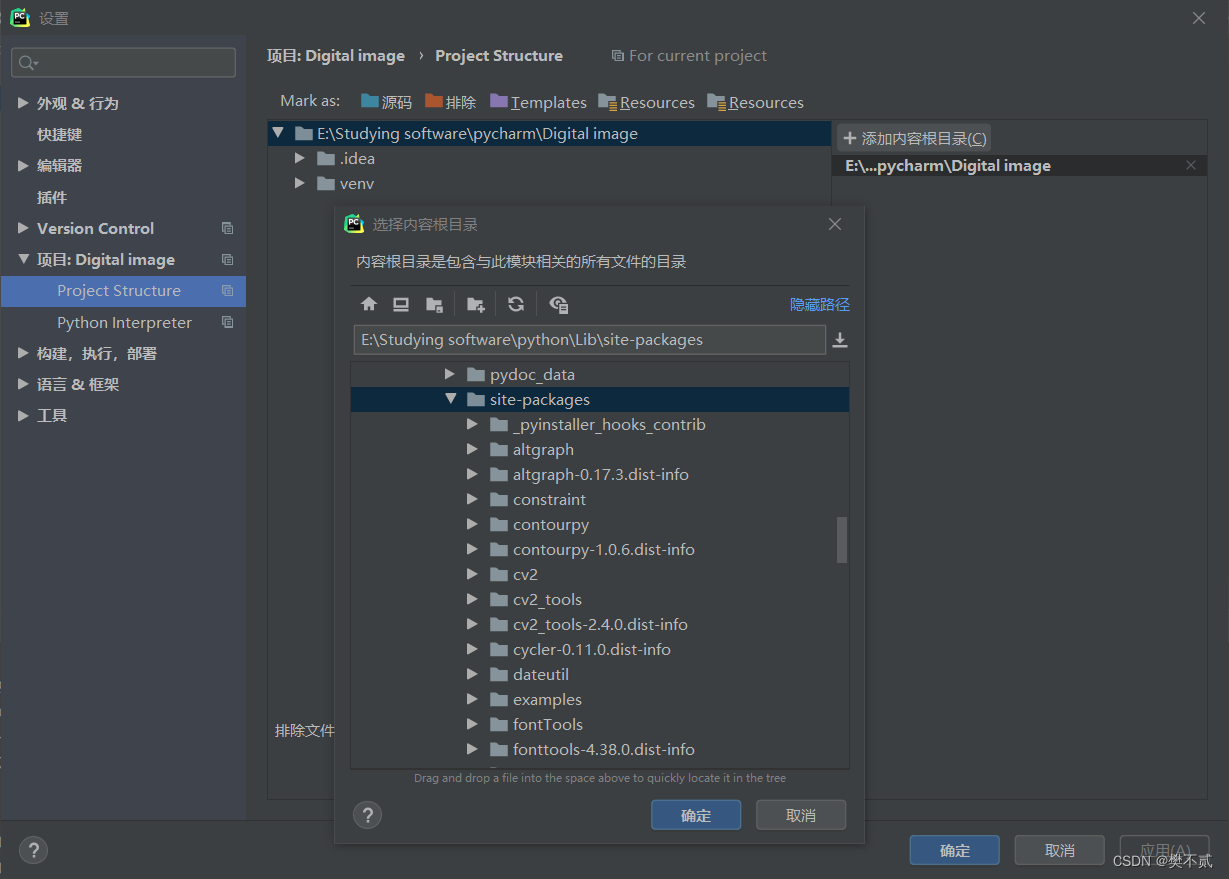1229x879 pixels.
Task: Select altgraph-0.17.3.dist-info folder
Action: click(600, 474)
